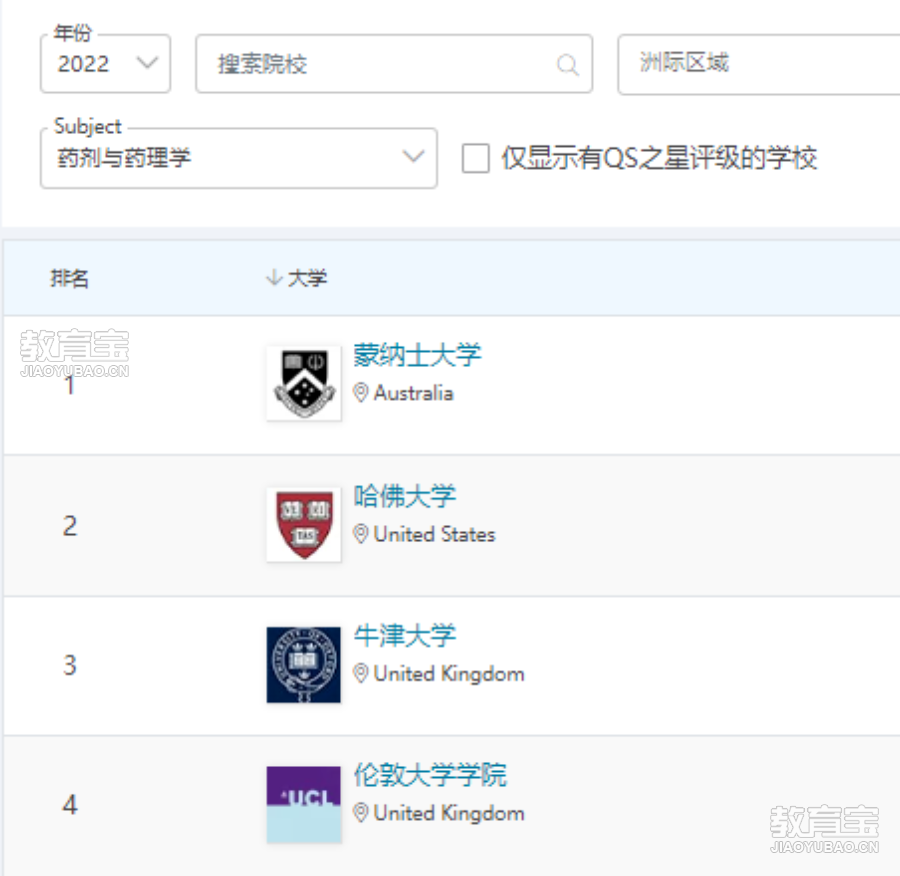This screenshot has width=900, height=876.
Task: Open 哈佛大学 university link
Action: [405, 496]
